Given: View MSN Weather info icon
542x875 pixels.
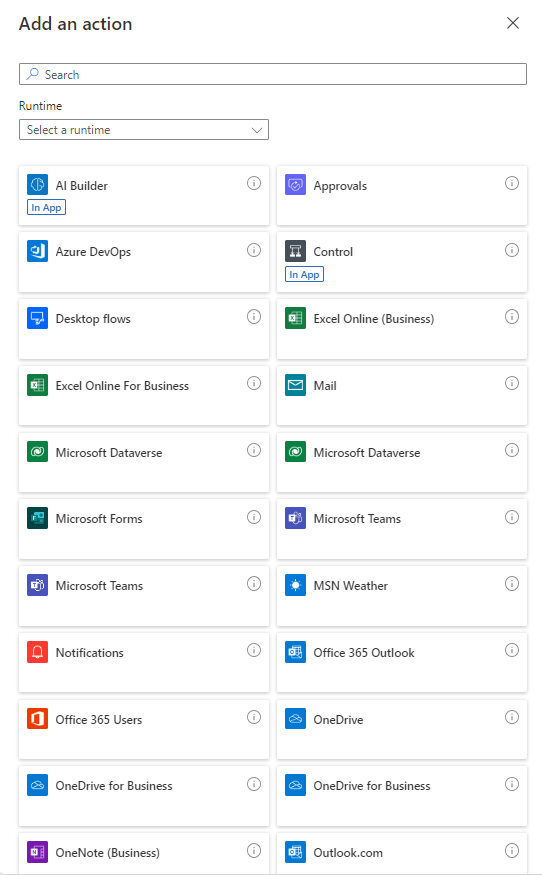Looking at the screenshot, I should pos(512,583).
